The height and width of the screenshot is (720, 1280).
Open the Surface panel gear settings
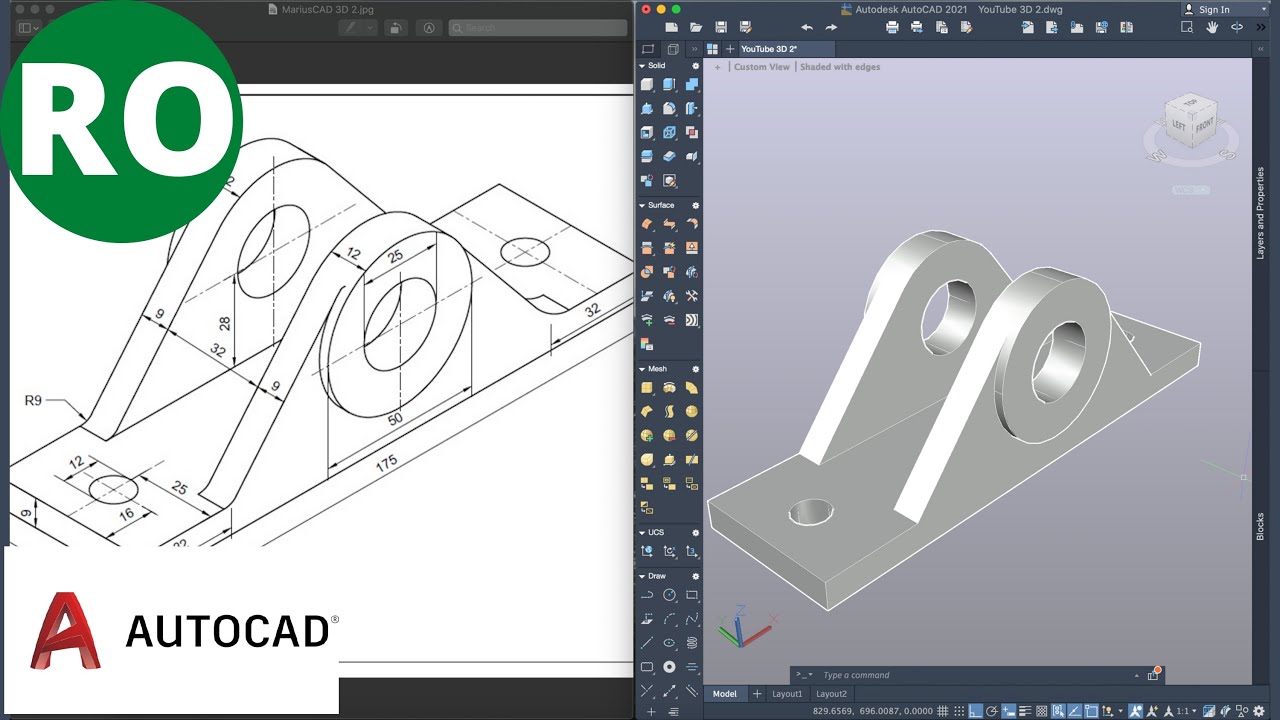coord(696,205)
